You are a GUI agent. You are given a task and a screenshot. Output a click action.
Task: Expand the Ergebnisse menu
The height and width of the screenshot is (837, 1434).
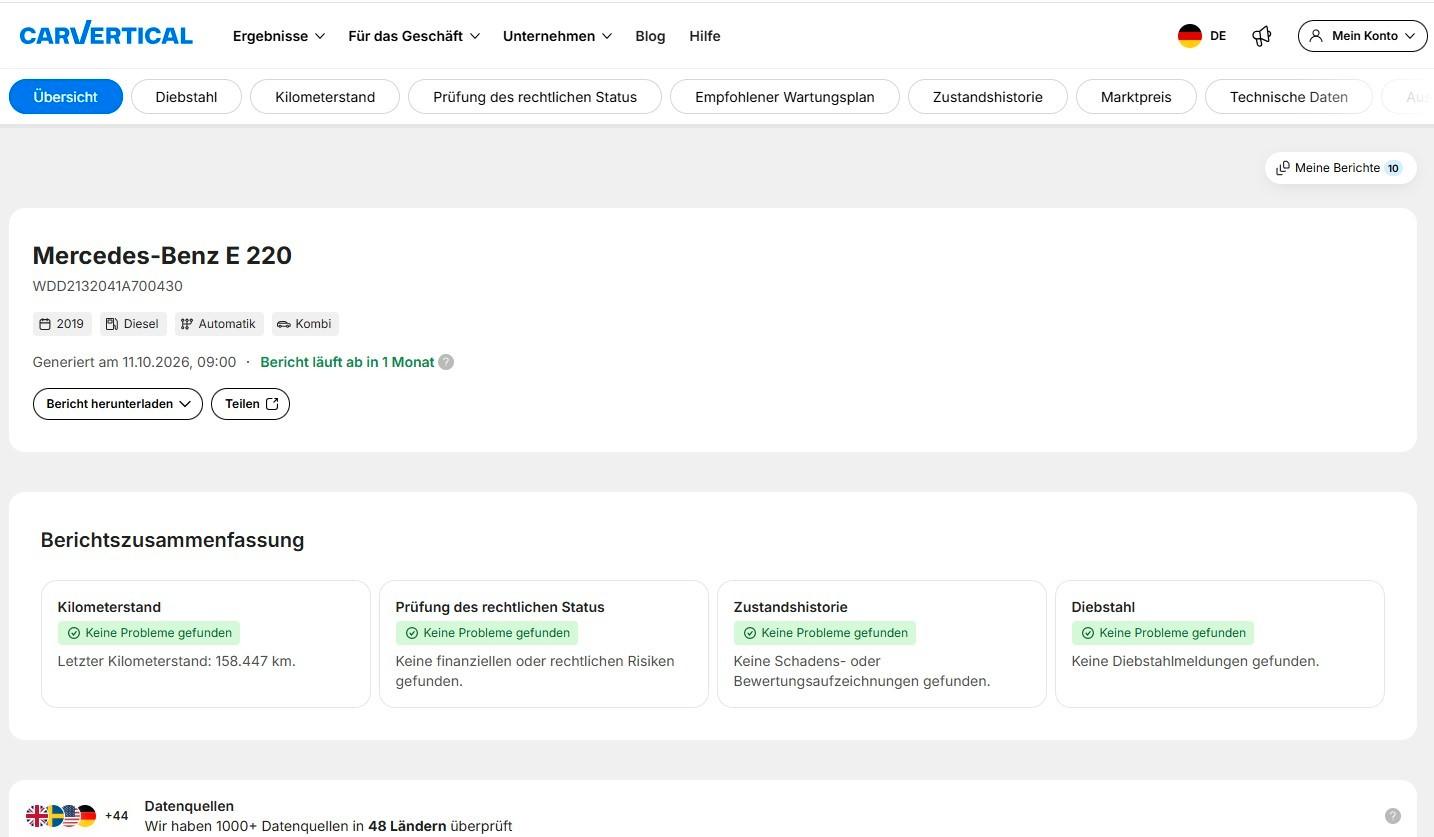[279, 36]
